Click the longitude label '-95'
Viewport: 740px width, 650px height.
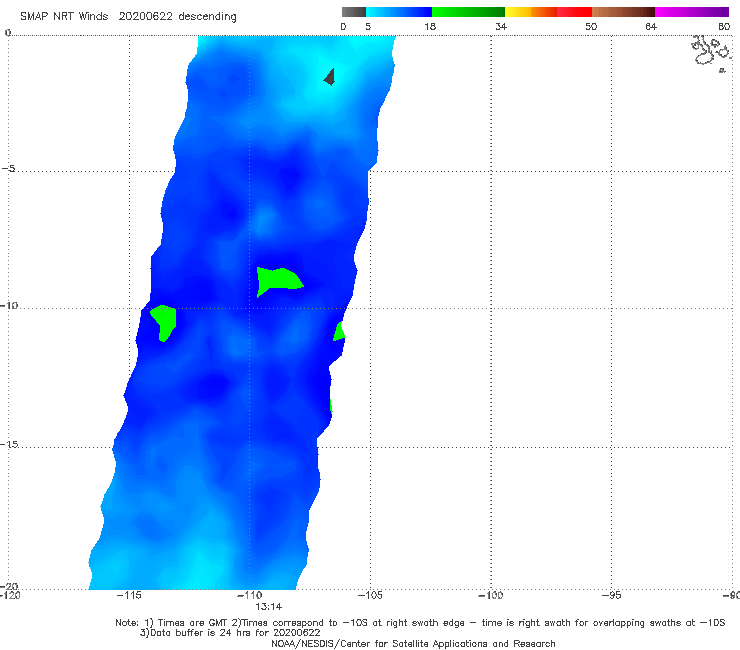click(611, 595)
